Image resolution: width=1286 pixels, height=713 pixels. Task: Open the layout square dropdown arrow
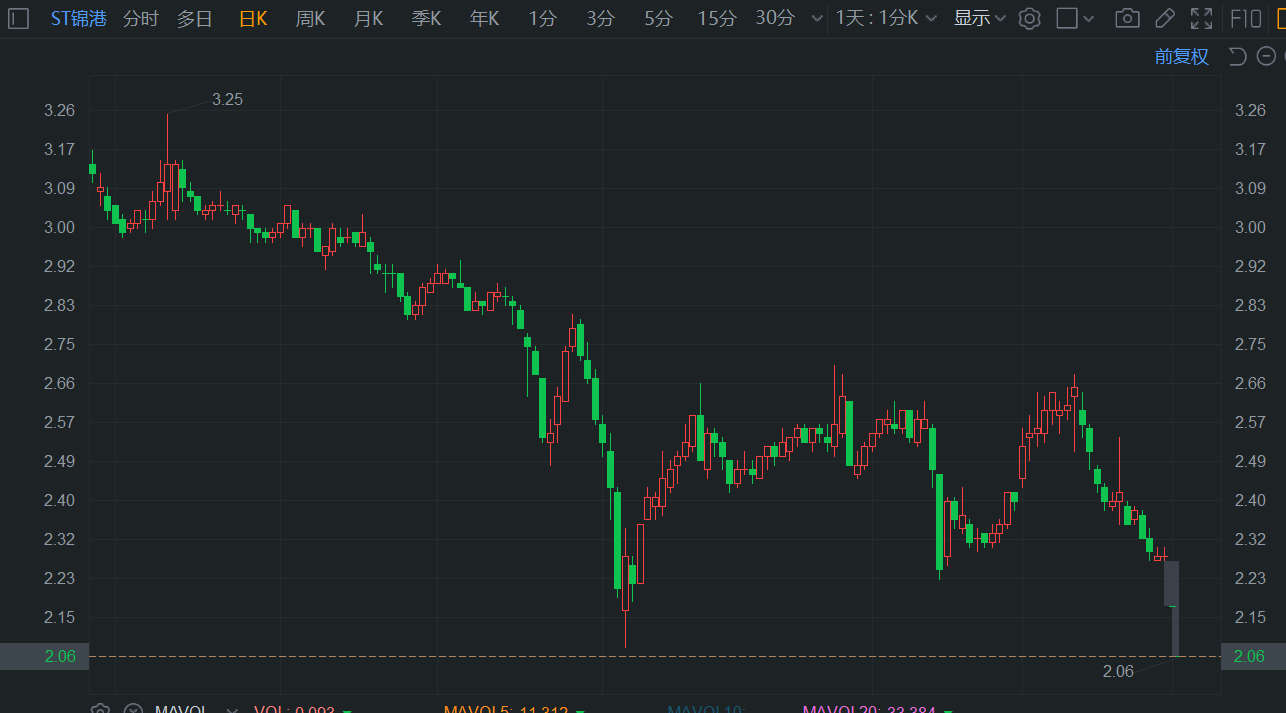[1089, 18]
